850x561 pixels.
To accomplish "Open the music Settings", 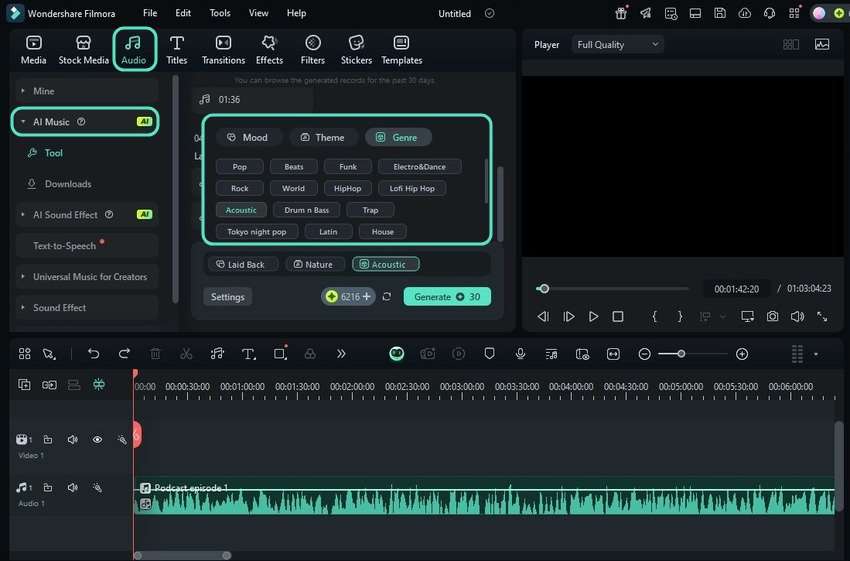I will 228,296.
